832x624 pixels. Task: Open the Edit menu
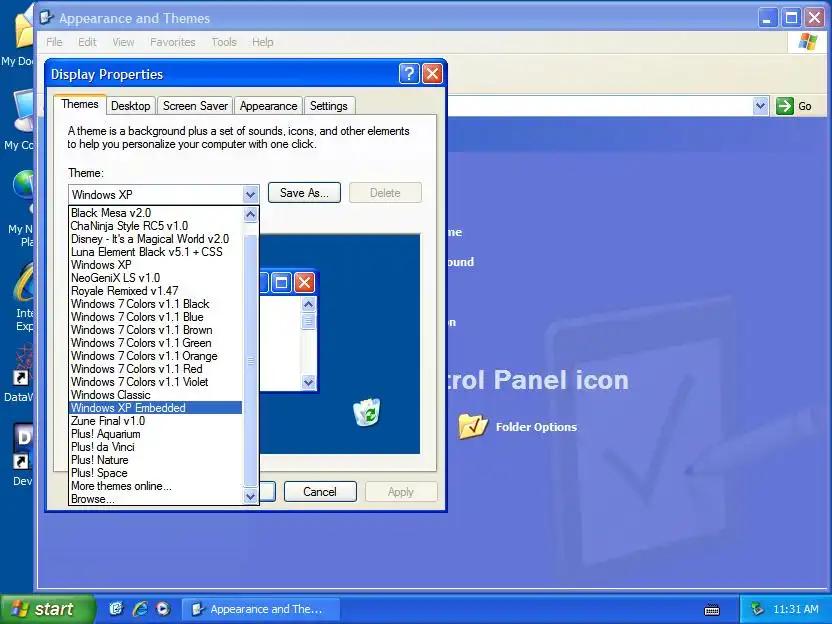[x=87, y=42]
